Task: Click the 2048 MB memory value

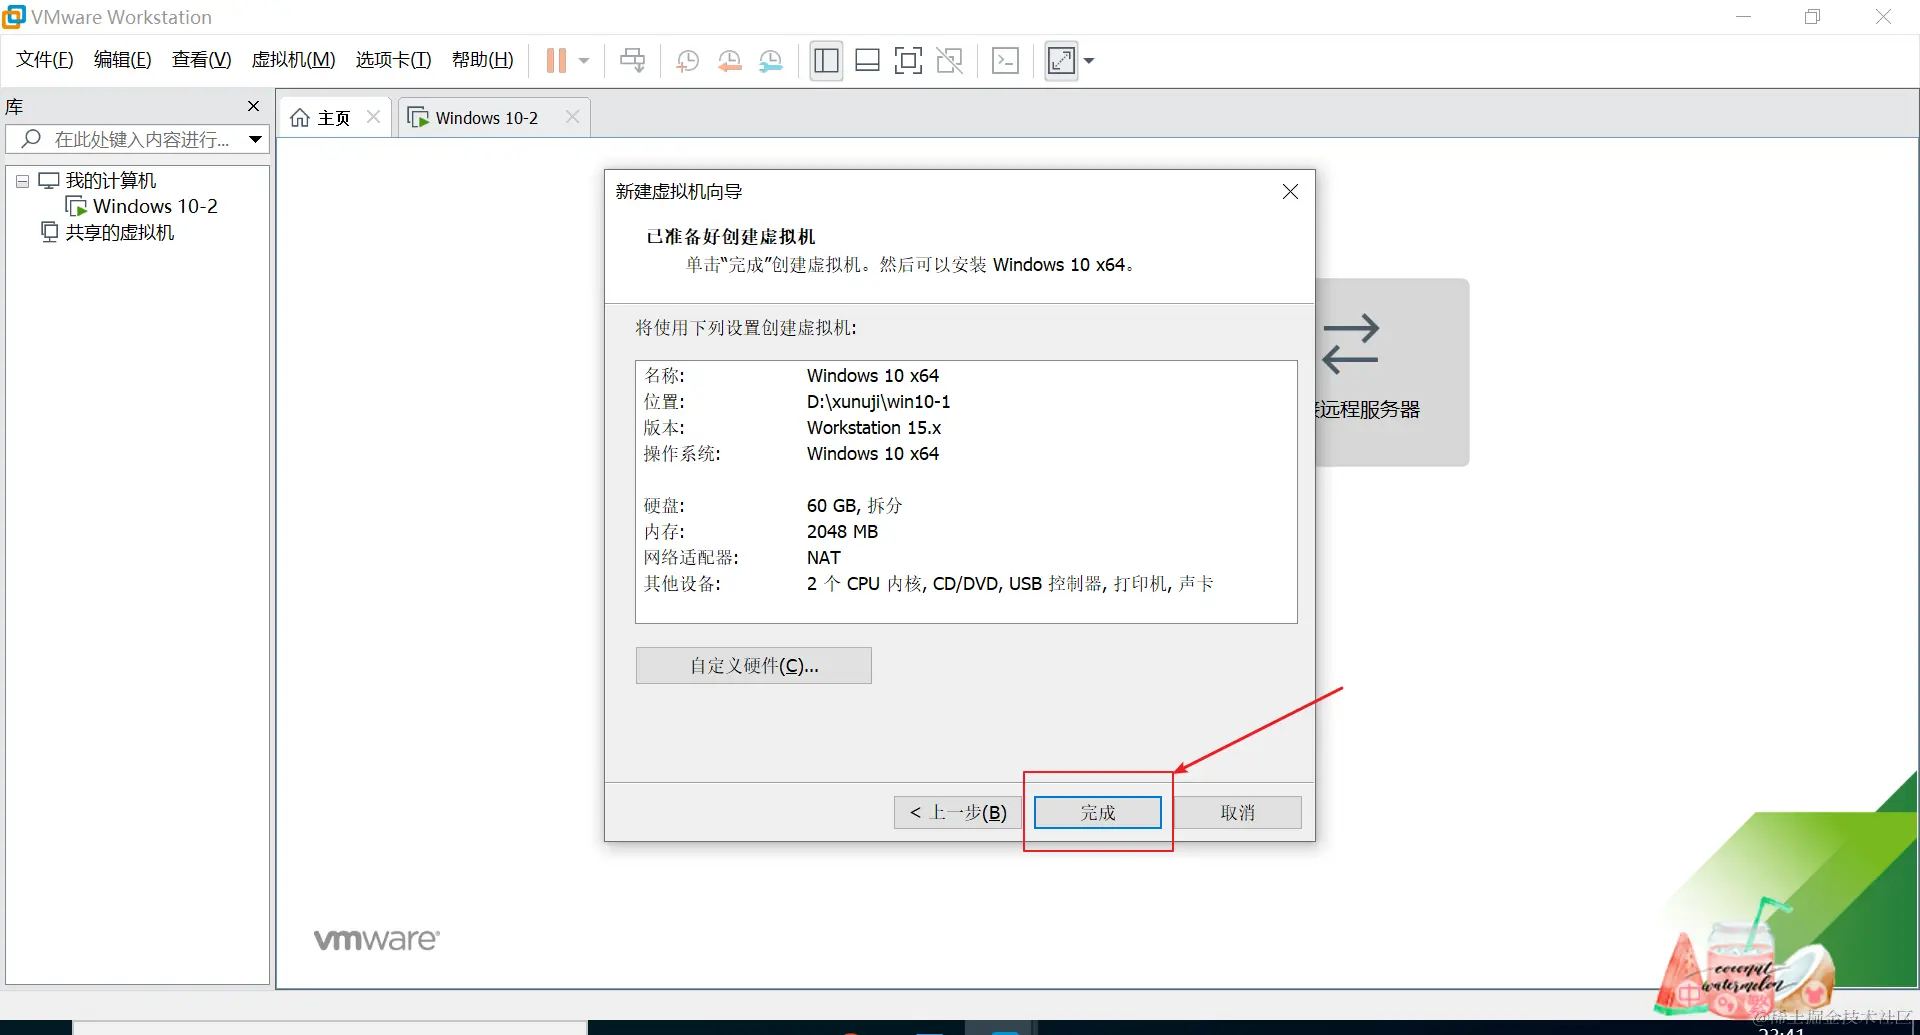Action: coord(842,532)
